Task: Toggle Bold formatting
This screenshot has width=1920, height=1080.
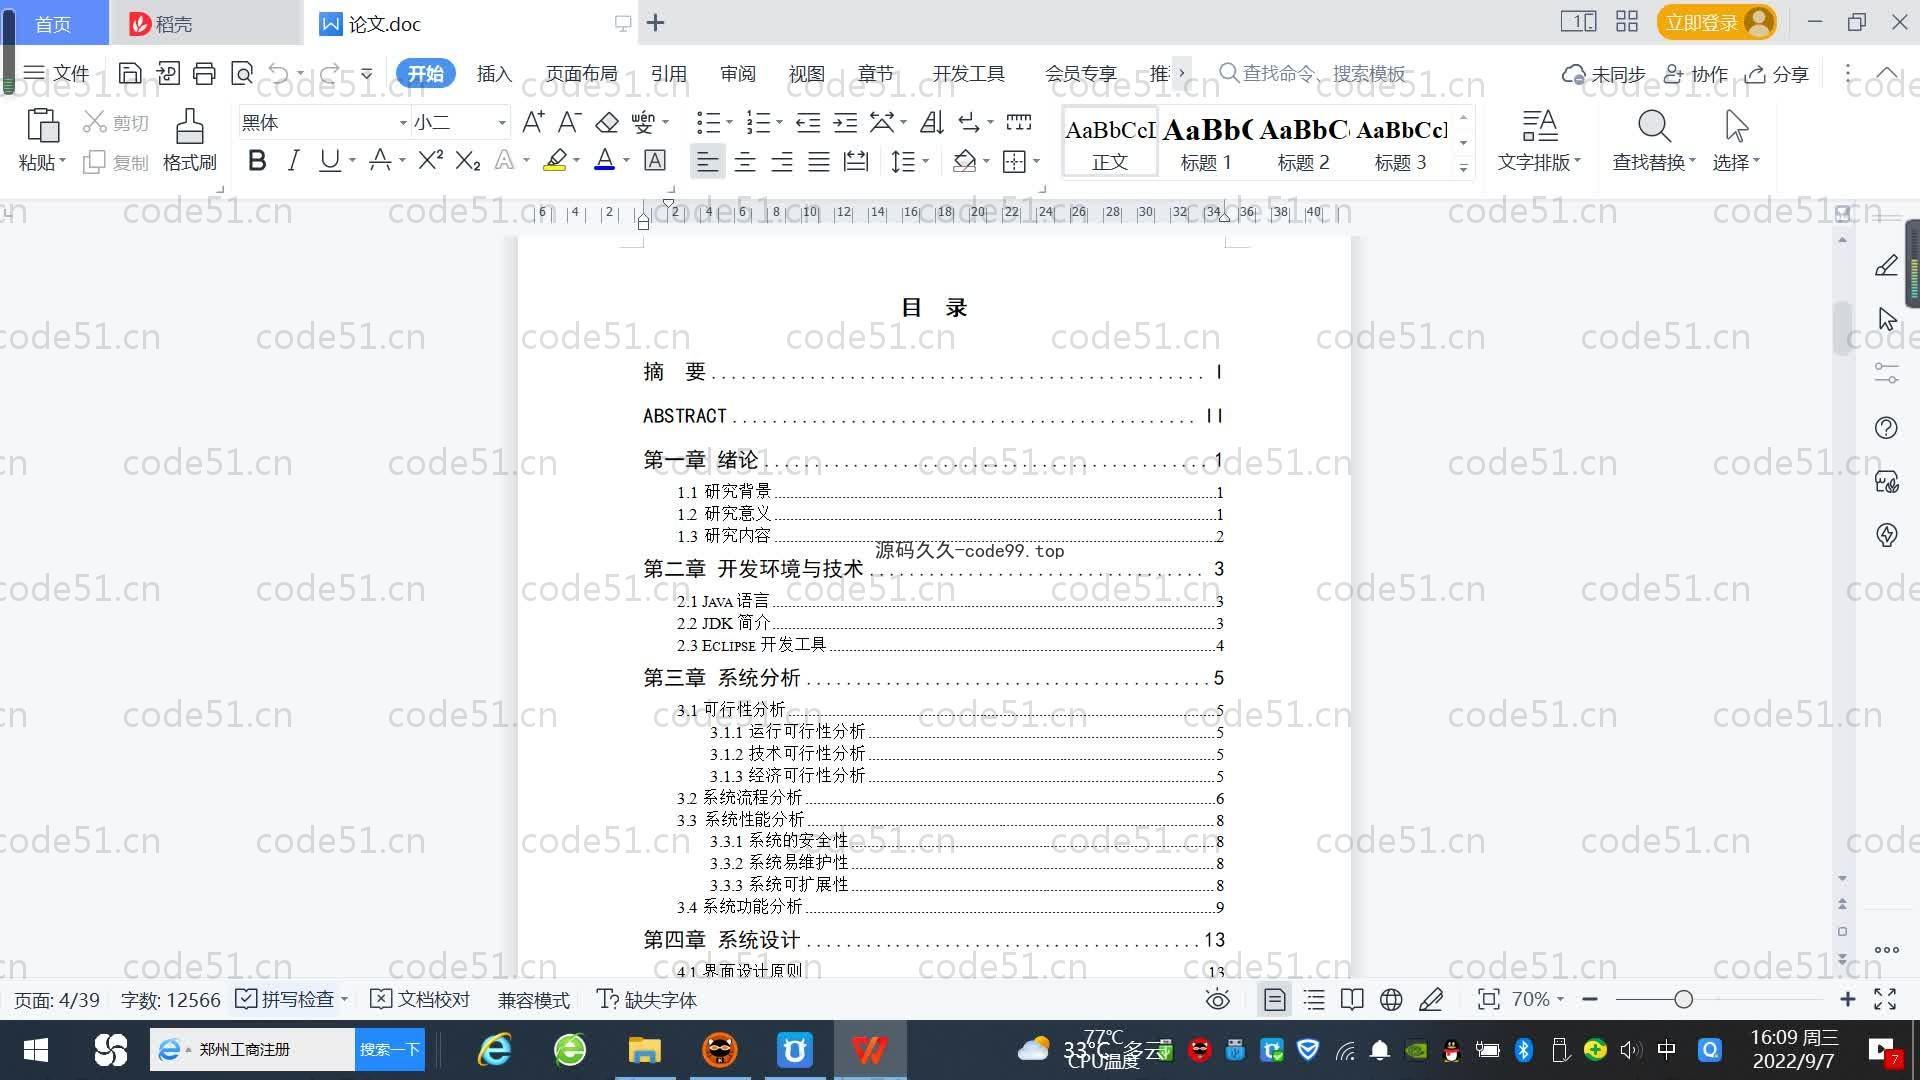Action: (x=257, y=160)
